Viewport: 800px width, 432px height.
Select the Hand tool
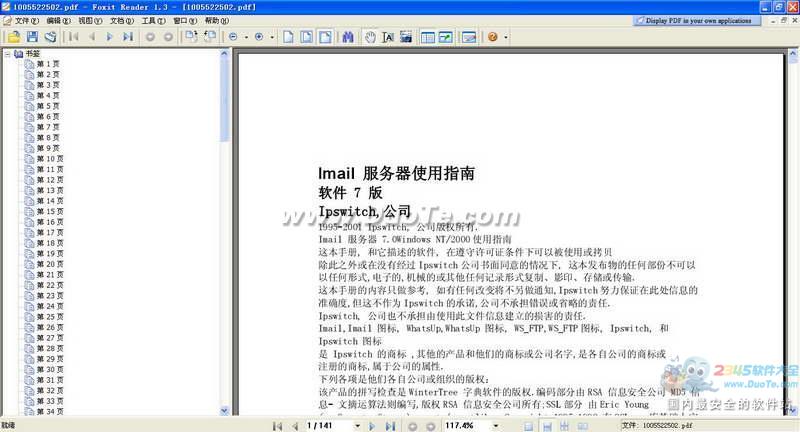pos(370,37)
